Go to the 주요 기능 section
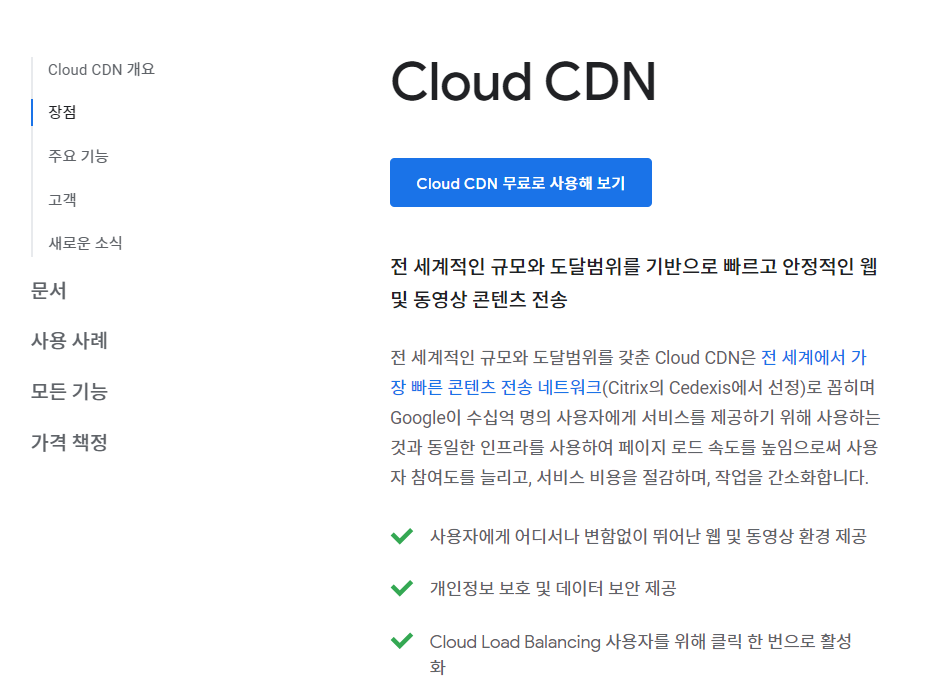The width and height of the screenshot is (937, 688). pyautogui.click(x=78, y=156)
